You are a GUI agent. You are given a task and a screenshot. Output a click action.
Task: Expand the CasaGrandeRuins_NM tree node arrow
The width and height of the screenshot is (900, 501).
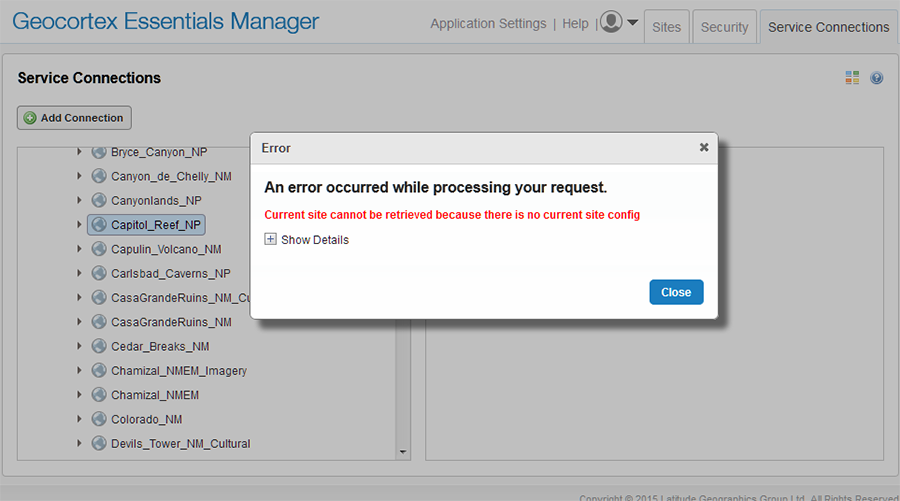[x=79, y=322]
